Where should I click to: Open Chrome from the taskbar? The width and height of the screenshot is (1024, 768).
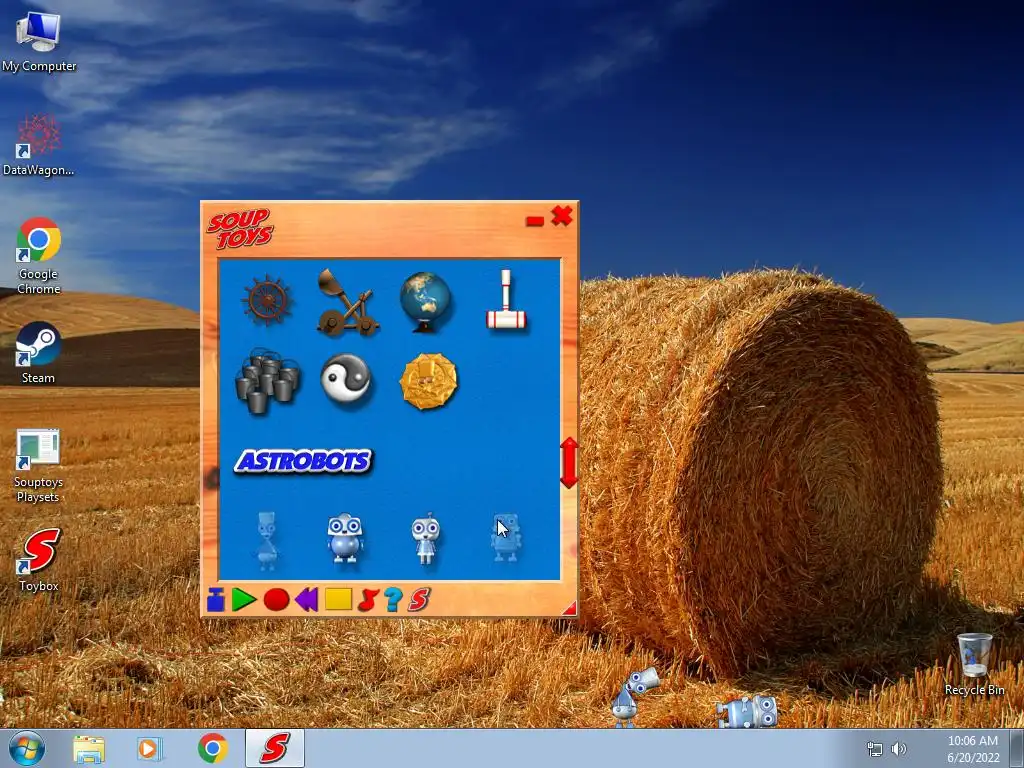pyautogui.click(x=213, y=748)
